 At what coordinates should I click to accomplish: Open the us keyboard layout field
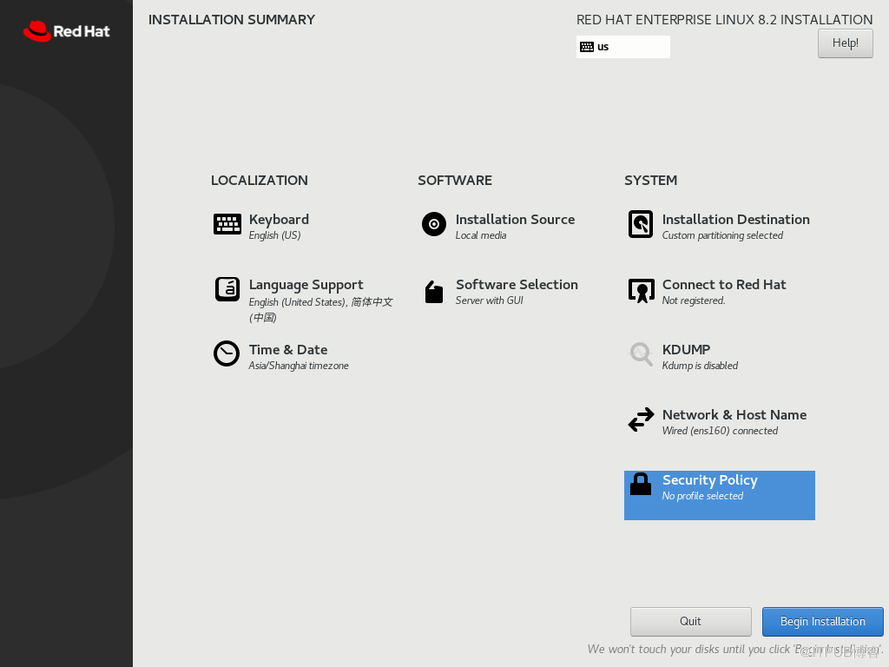point(623,47)
